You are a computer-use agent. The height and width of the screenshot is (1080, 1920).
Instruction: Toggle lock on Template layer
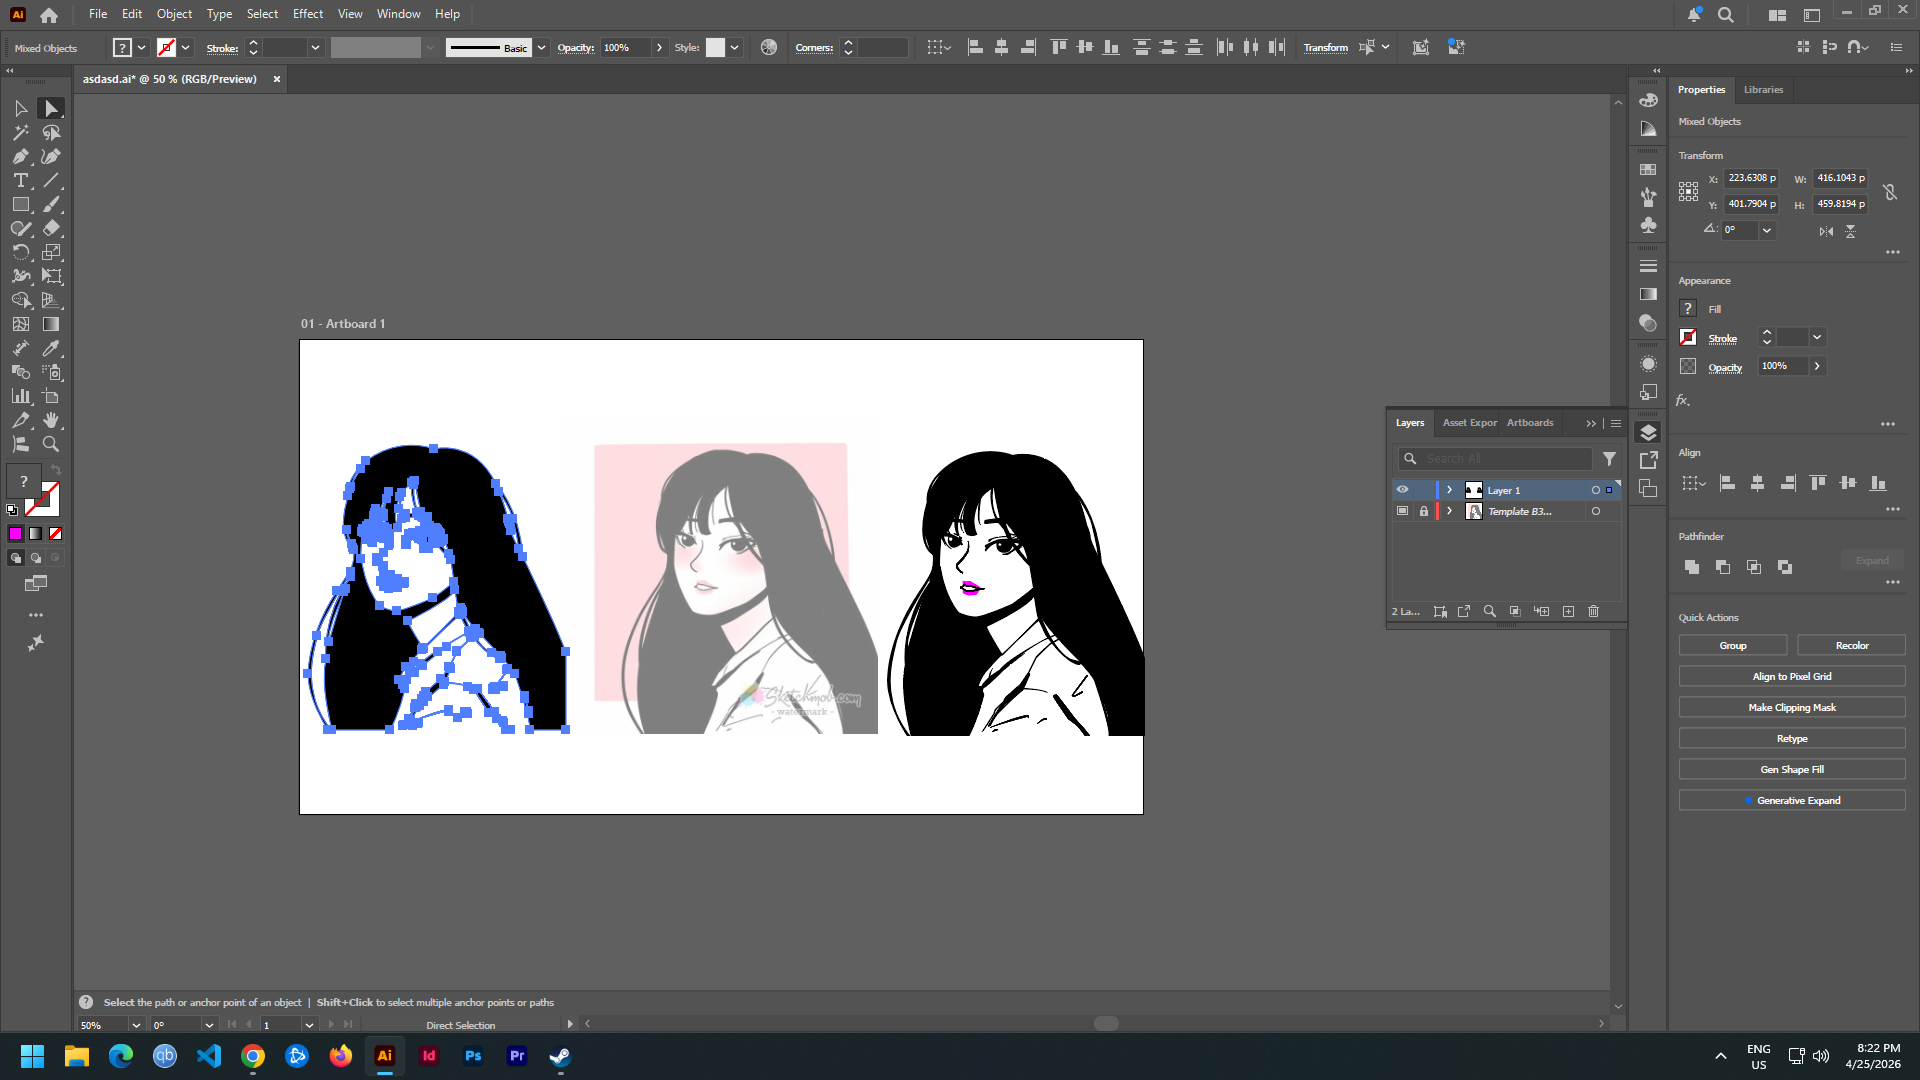click(x=1424, y=511)
